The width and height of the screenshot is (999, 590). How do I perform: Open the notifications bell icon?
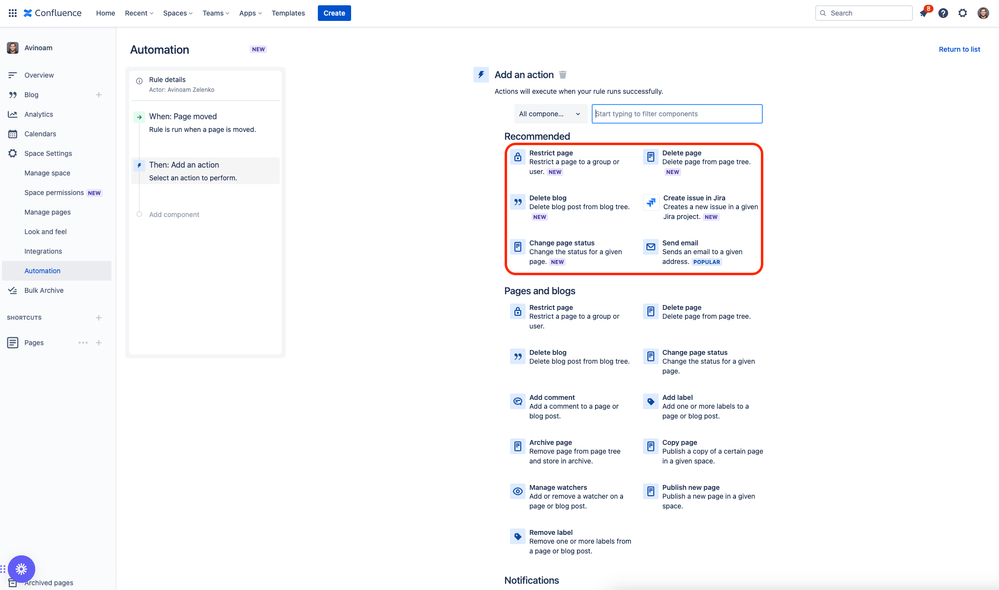click(x=924, y=13)
